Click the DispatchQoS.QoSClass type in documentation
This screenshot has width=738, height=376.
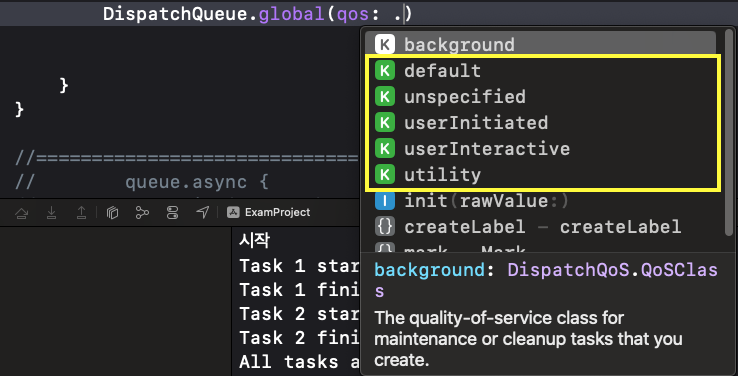tap(546, 280)
